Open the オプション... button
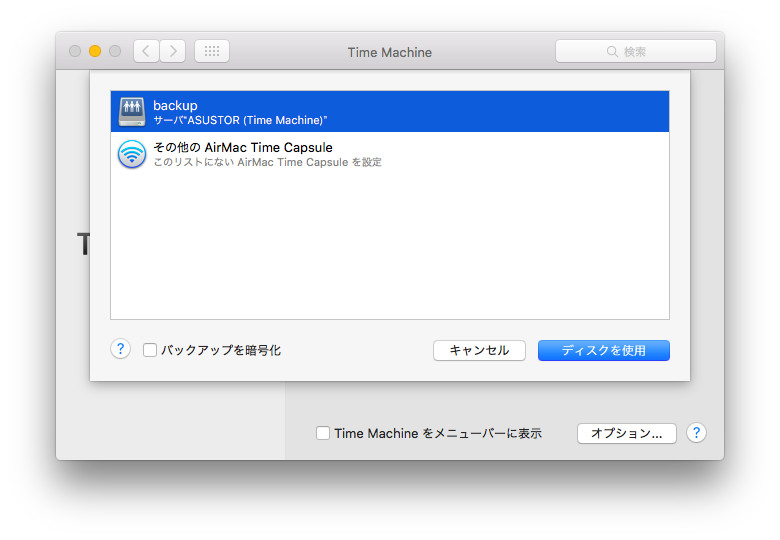 (626, 433)
